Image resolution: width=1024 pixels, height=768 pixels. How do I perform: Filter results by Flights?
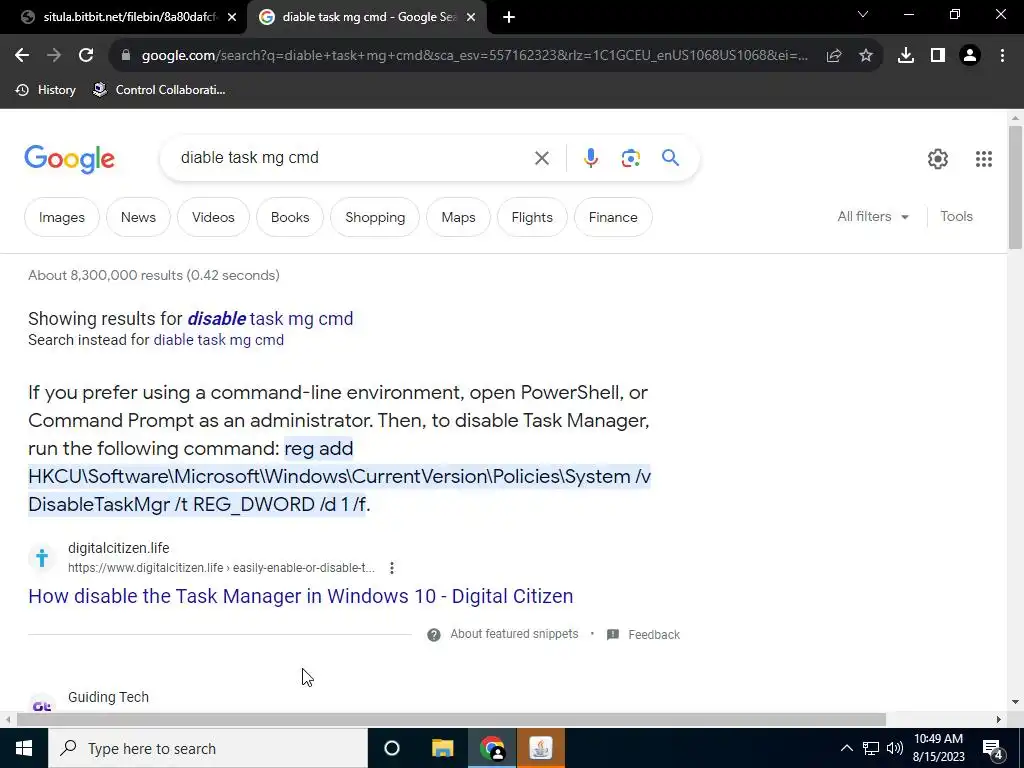pos(532,217)
